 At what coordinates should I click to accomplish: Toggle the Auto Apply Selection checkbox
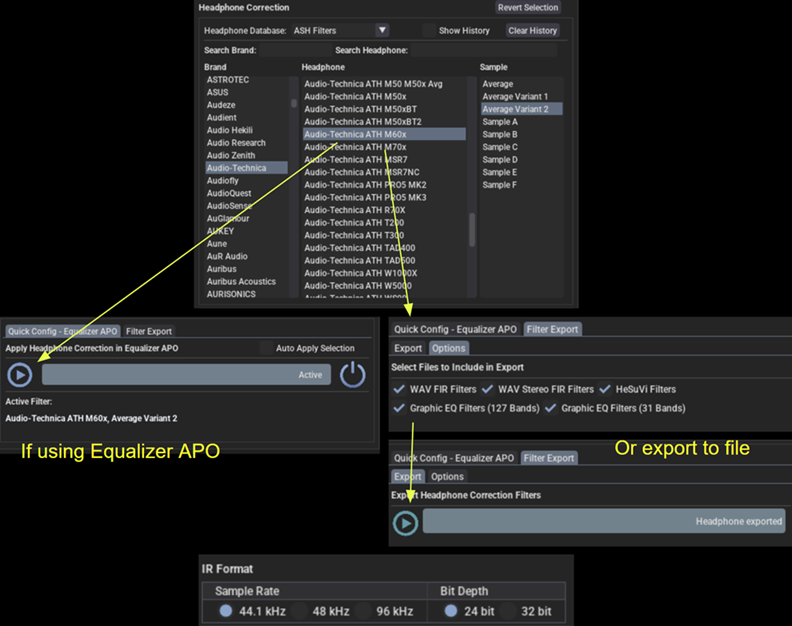tap(267, 348)
